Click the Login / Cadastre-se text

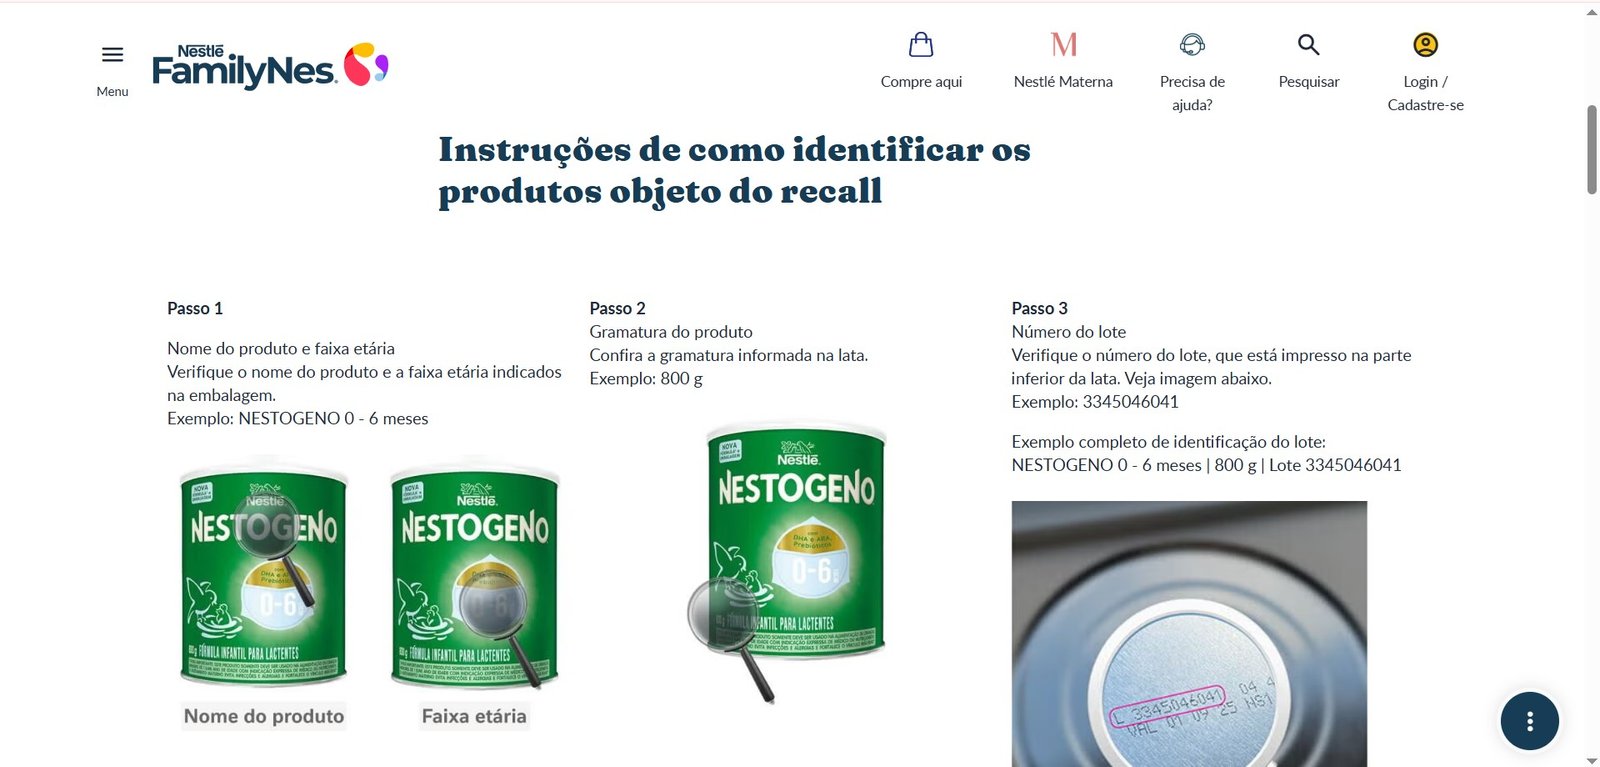pyautogui.click(x=1425, y=93)
